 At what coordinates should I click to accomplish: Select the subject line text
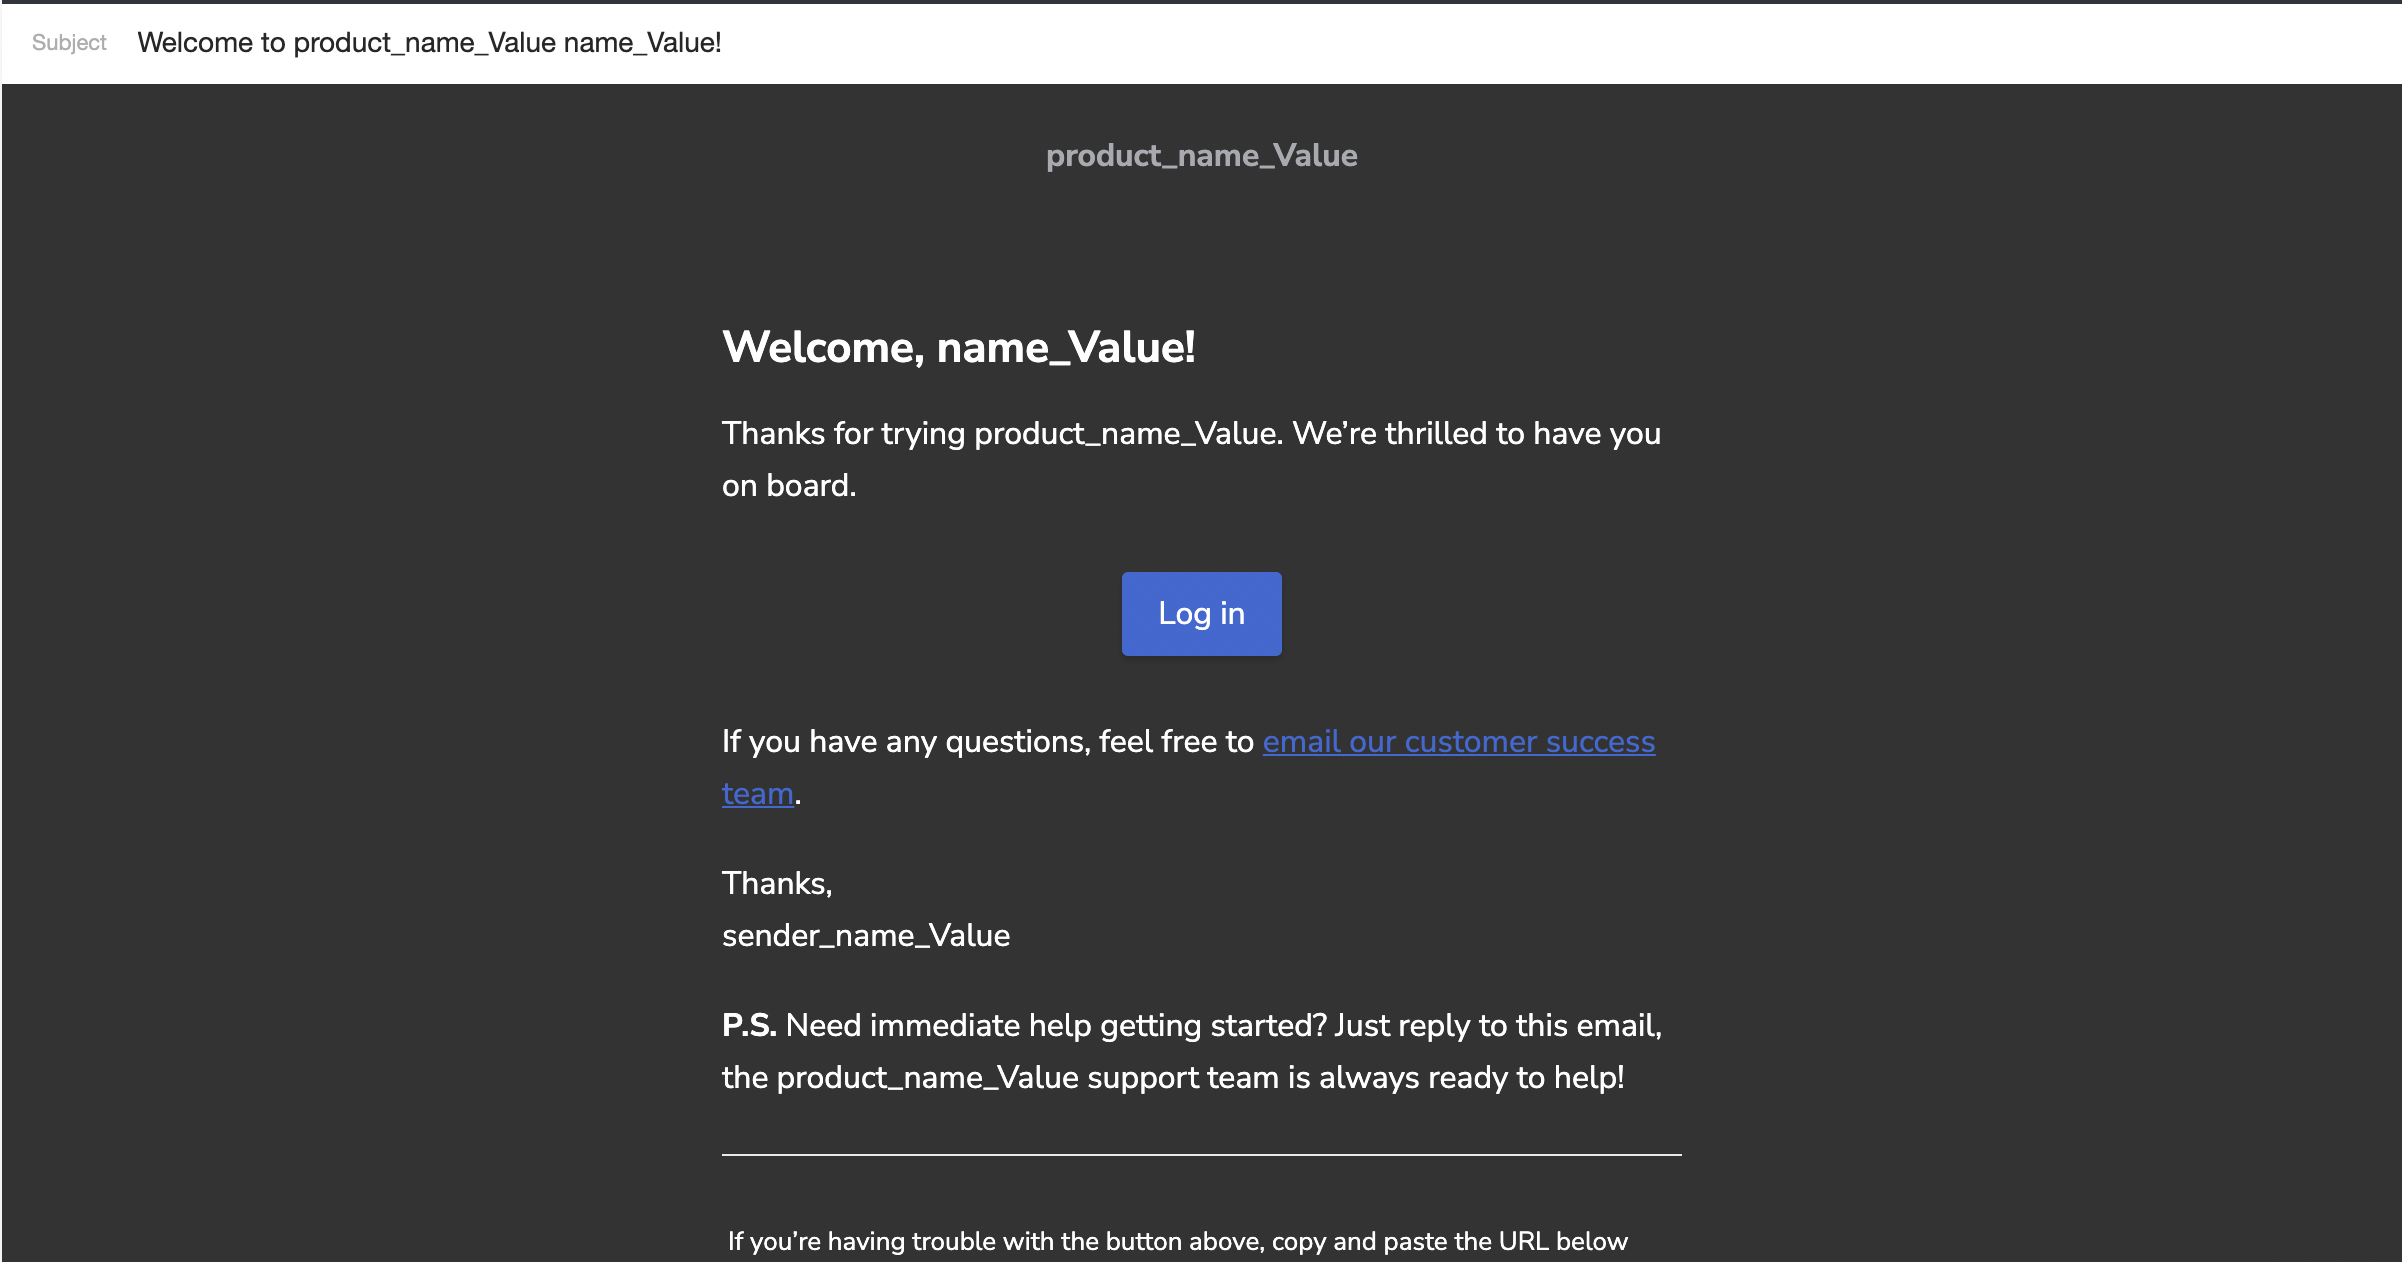pyautogui.click(x=429, y=43)
